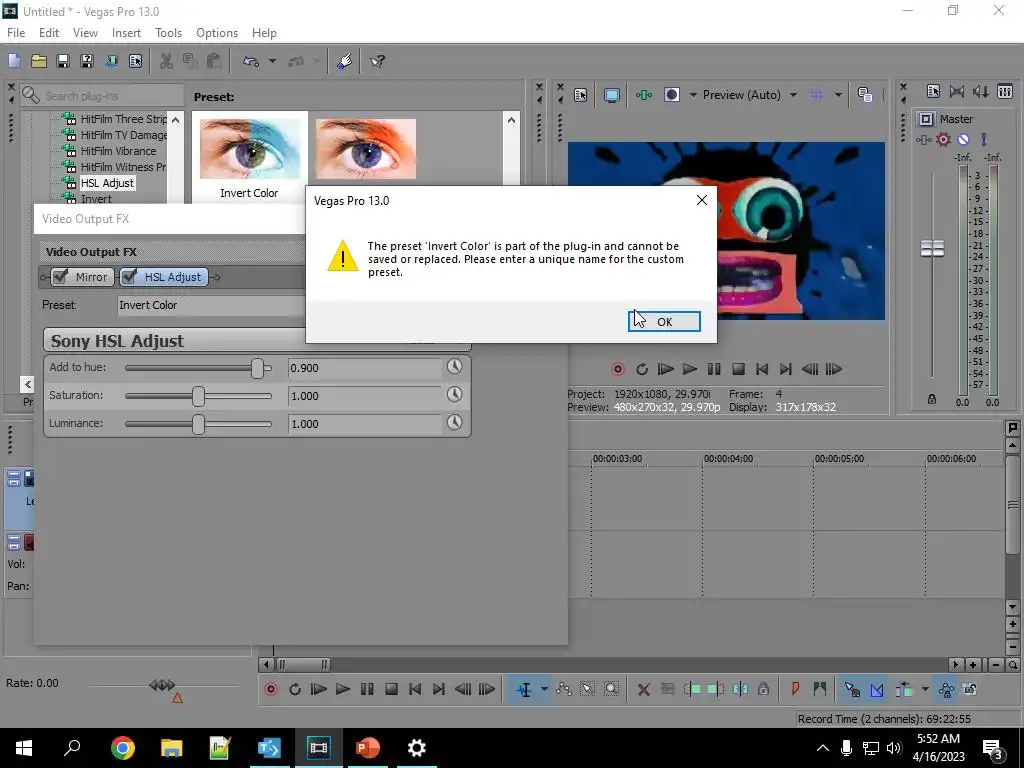Adjust the Saturation slider handle
The image size is (1024, 768).
(x=199, y=396)
